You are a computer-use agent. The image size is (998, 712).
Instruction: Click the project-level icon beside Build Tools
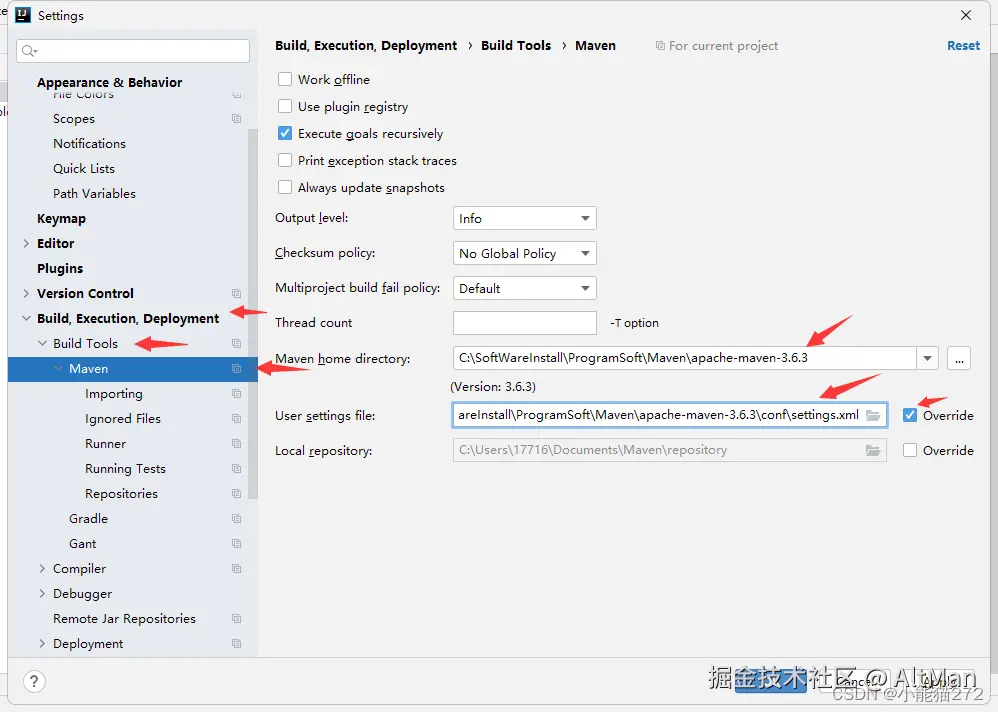point(237,344)
